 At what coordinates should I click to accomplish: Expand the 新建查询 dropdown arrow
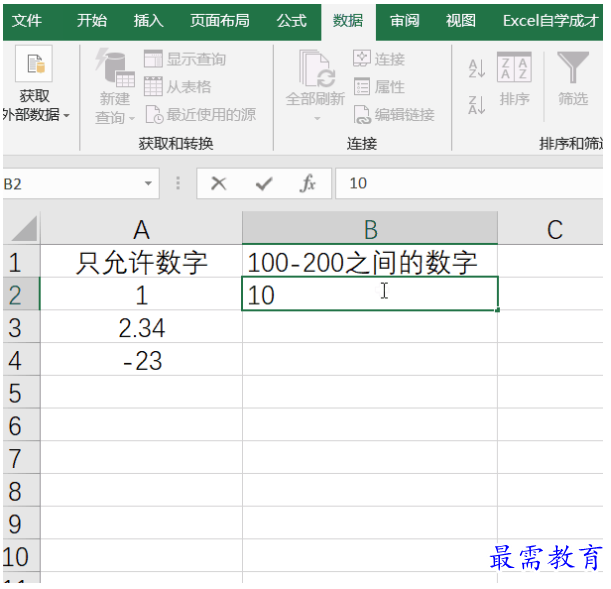[132, 118]
